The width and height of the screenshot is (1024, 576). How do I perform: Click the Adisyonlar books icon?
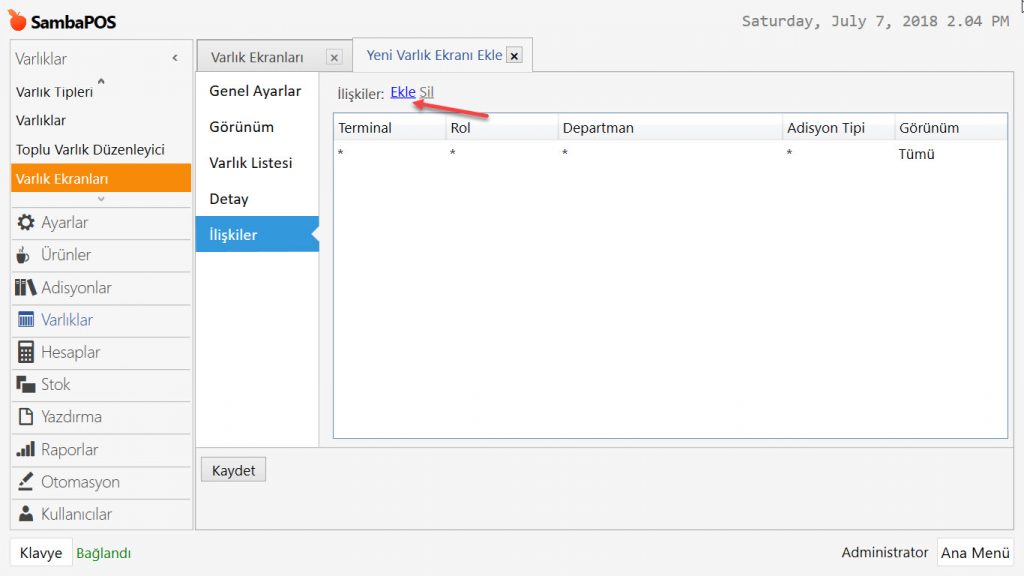click(x=26, y=288)
